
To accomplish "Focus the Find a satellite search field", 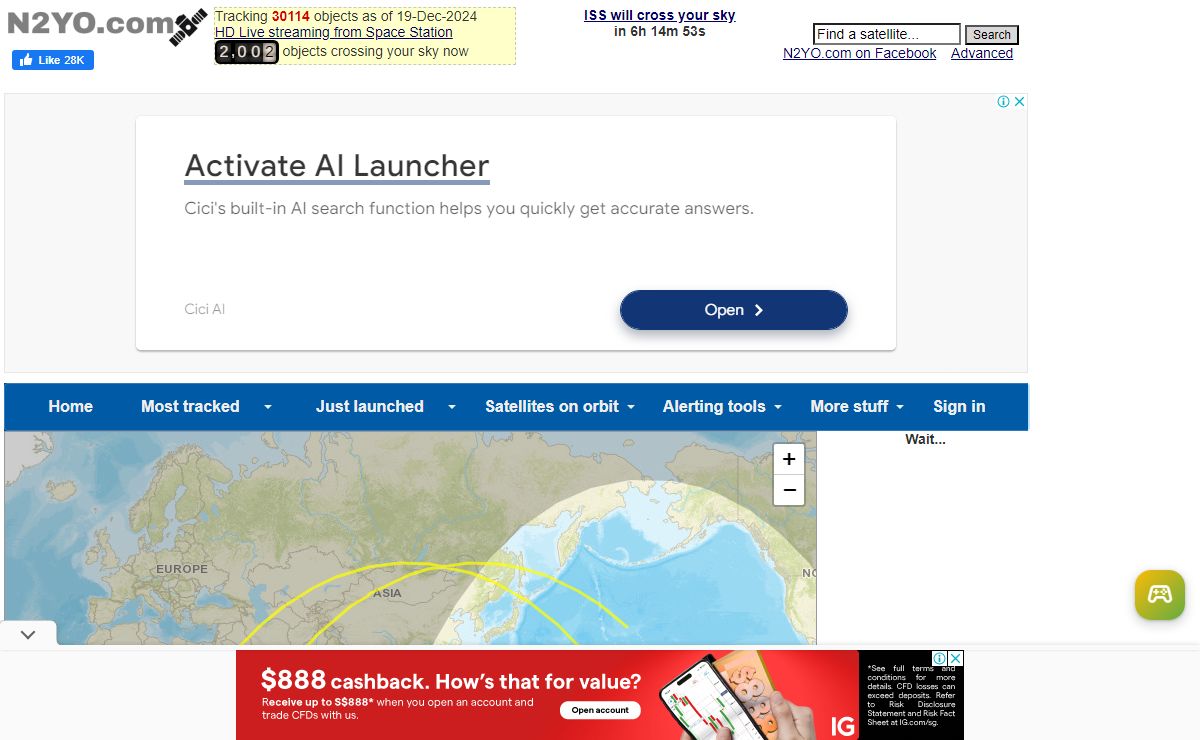I will pos(886,34).
